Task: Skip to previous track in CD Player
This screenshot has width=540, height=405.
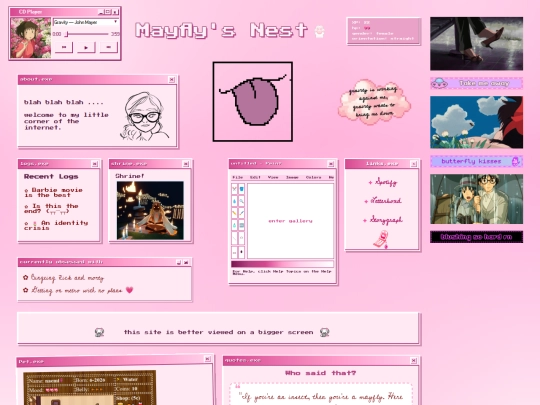Action: [64, 47]
